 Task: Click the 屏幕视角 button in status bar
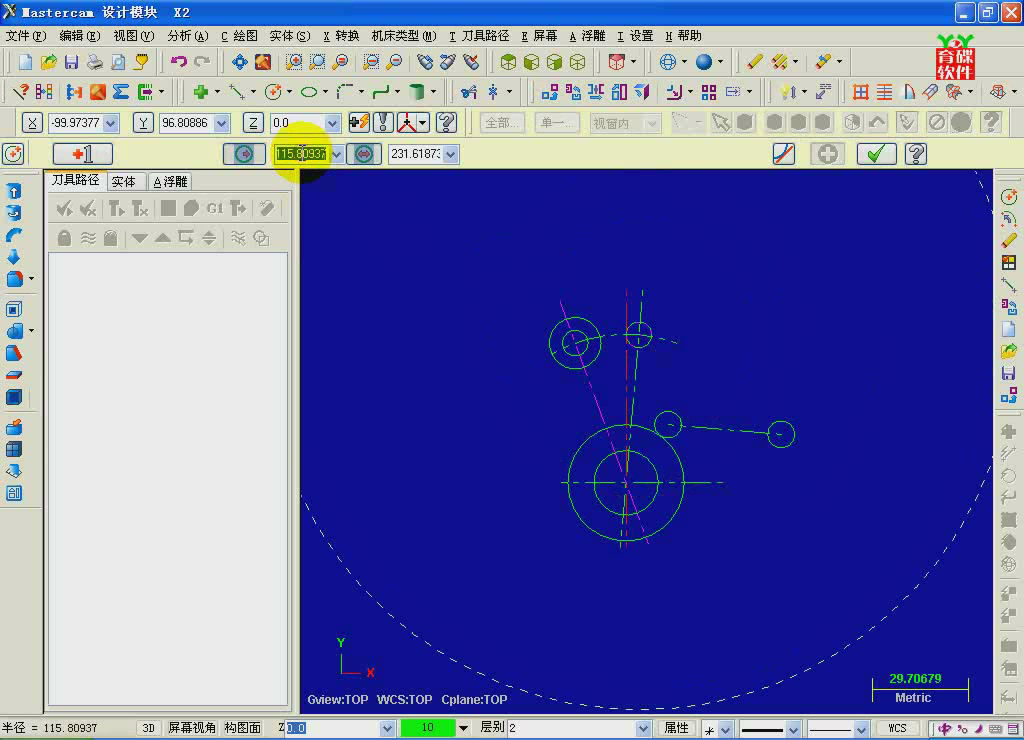pos(192,728)
